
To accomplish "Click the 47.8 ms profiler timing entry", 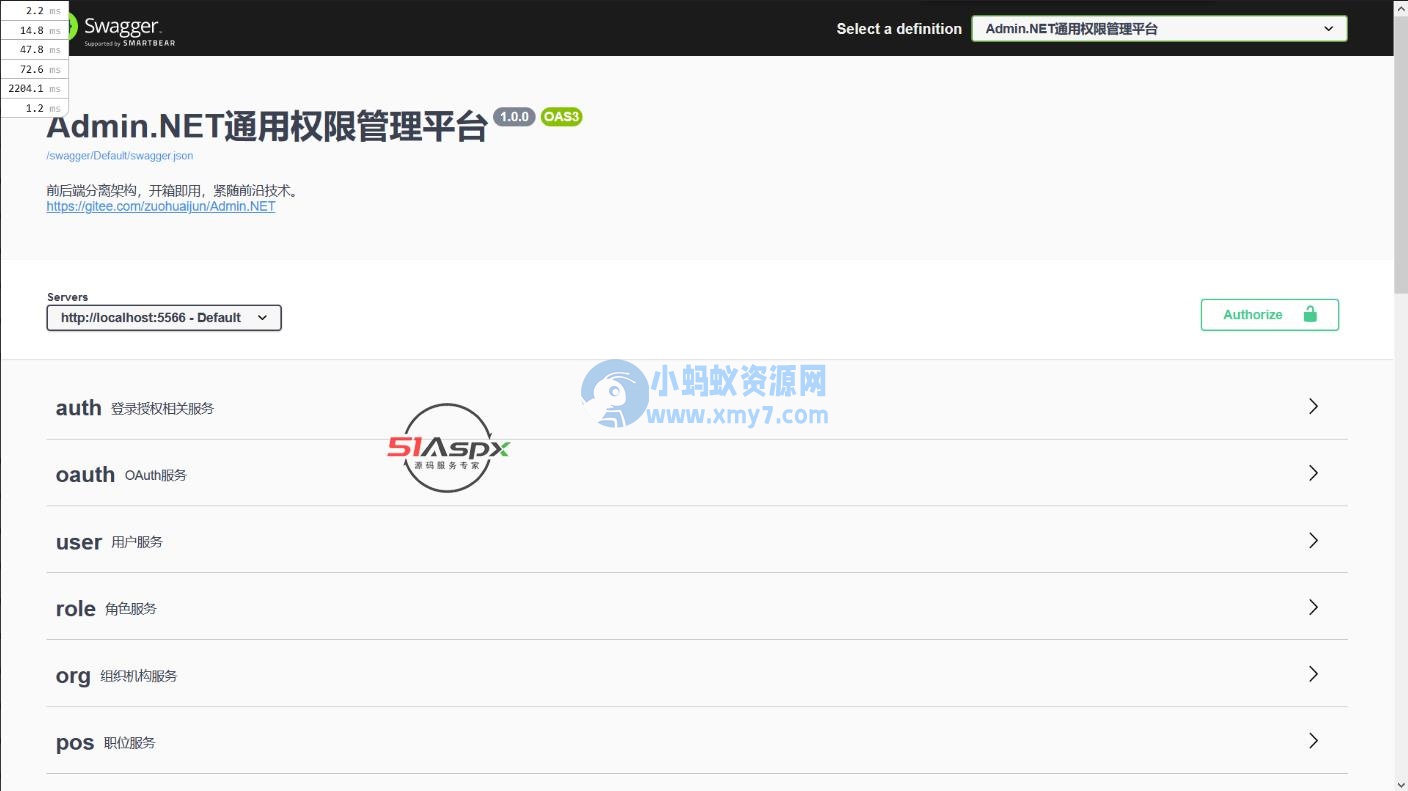I will 35,50.
